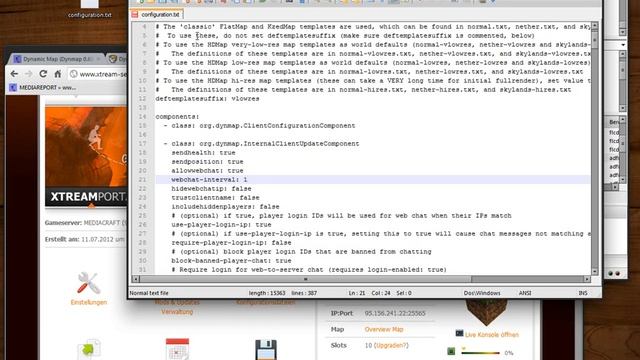Screen dimensions: 640x360
Task: Click line 'components:' in editor
Action: pyautogui.click(x=177, y=117)
